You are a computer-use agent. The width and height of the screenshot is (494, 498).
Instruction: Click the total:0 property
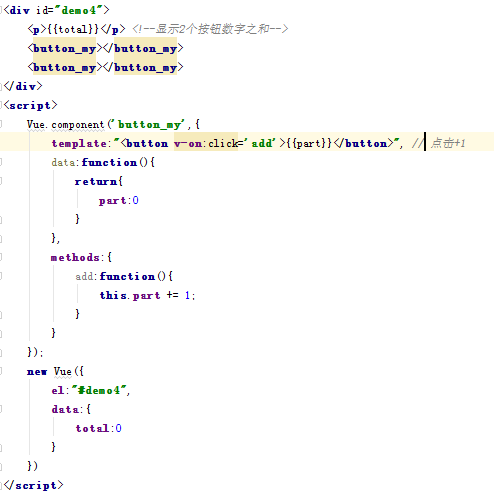tap(99, 429)
